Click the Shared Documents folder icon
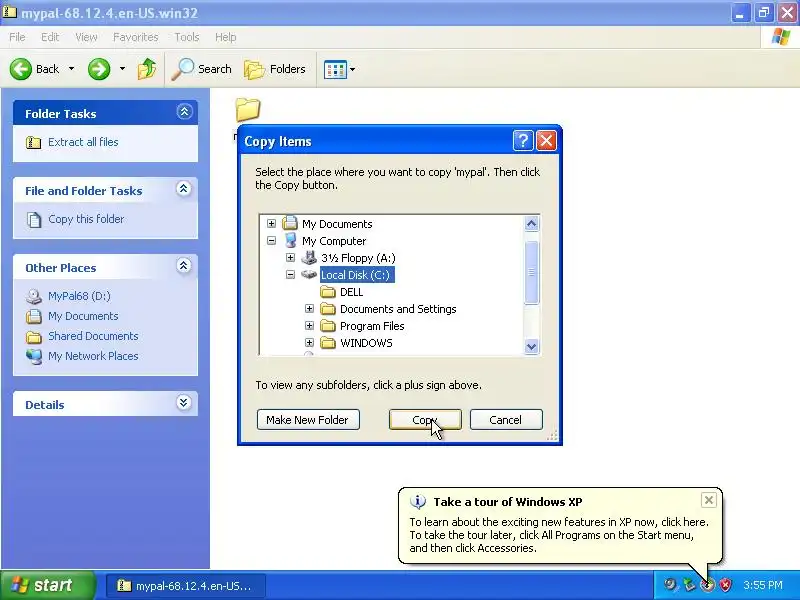800x600 pixels. pyautogui.click(x=34, y=337)
